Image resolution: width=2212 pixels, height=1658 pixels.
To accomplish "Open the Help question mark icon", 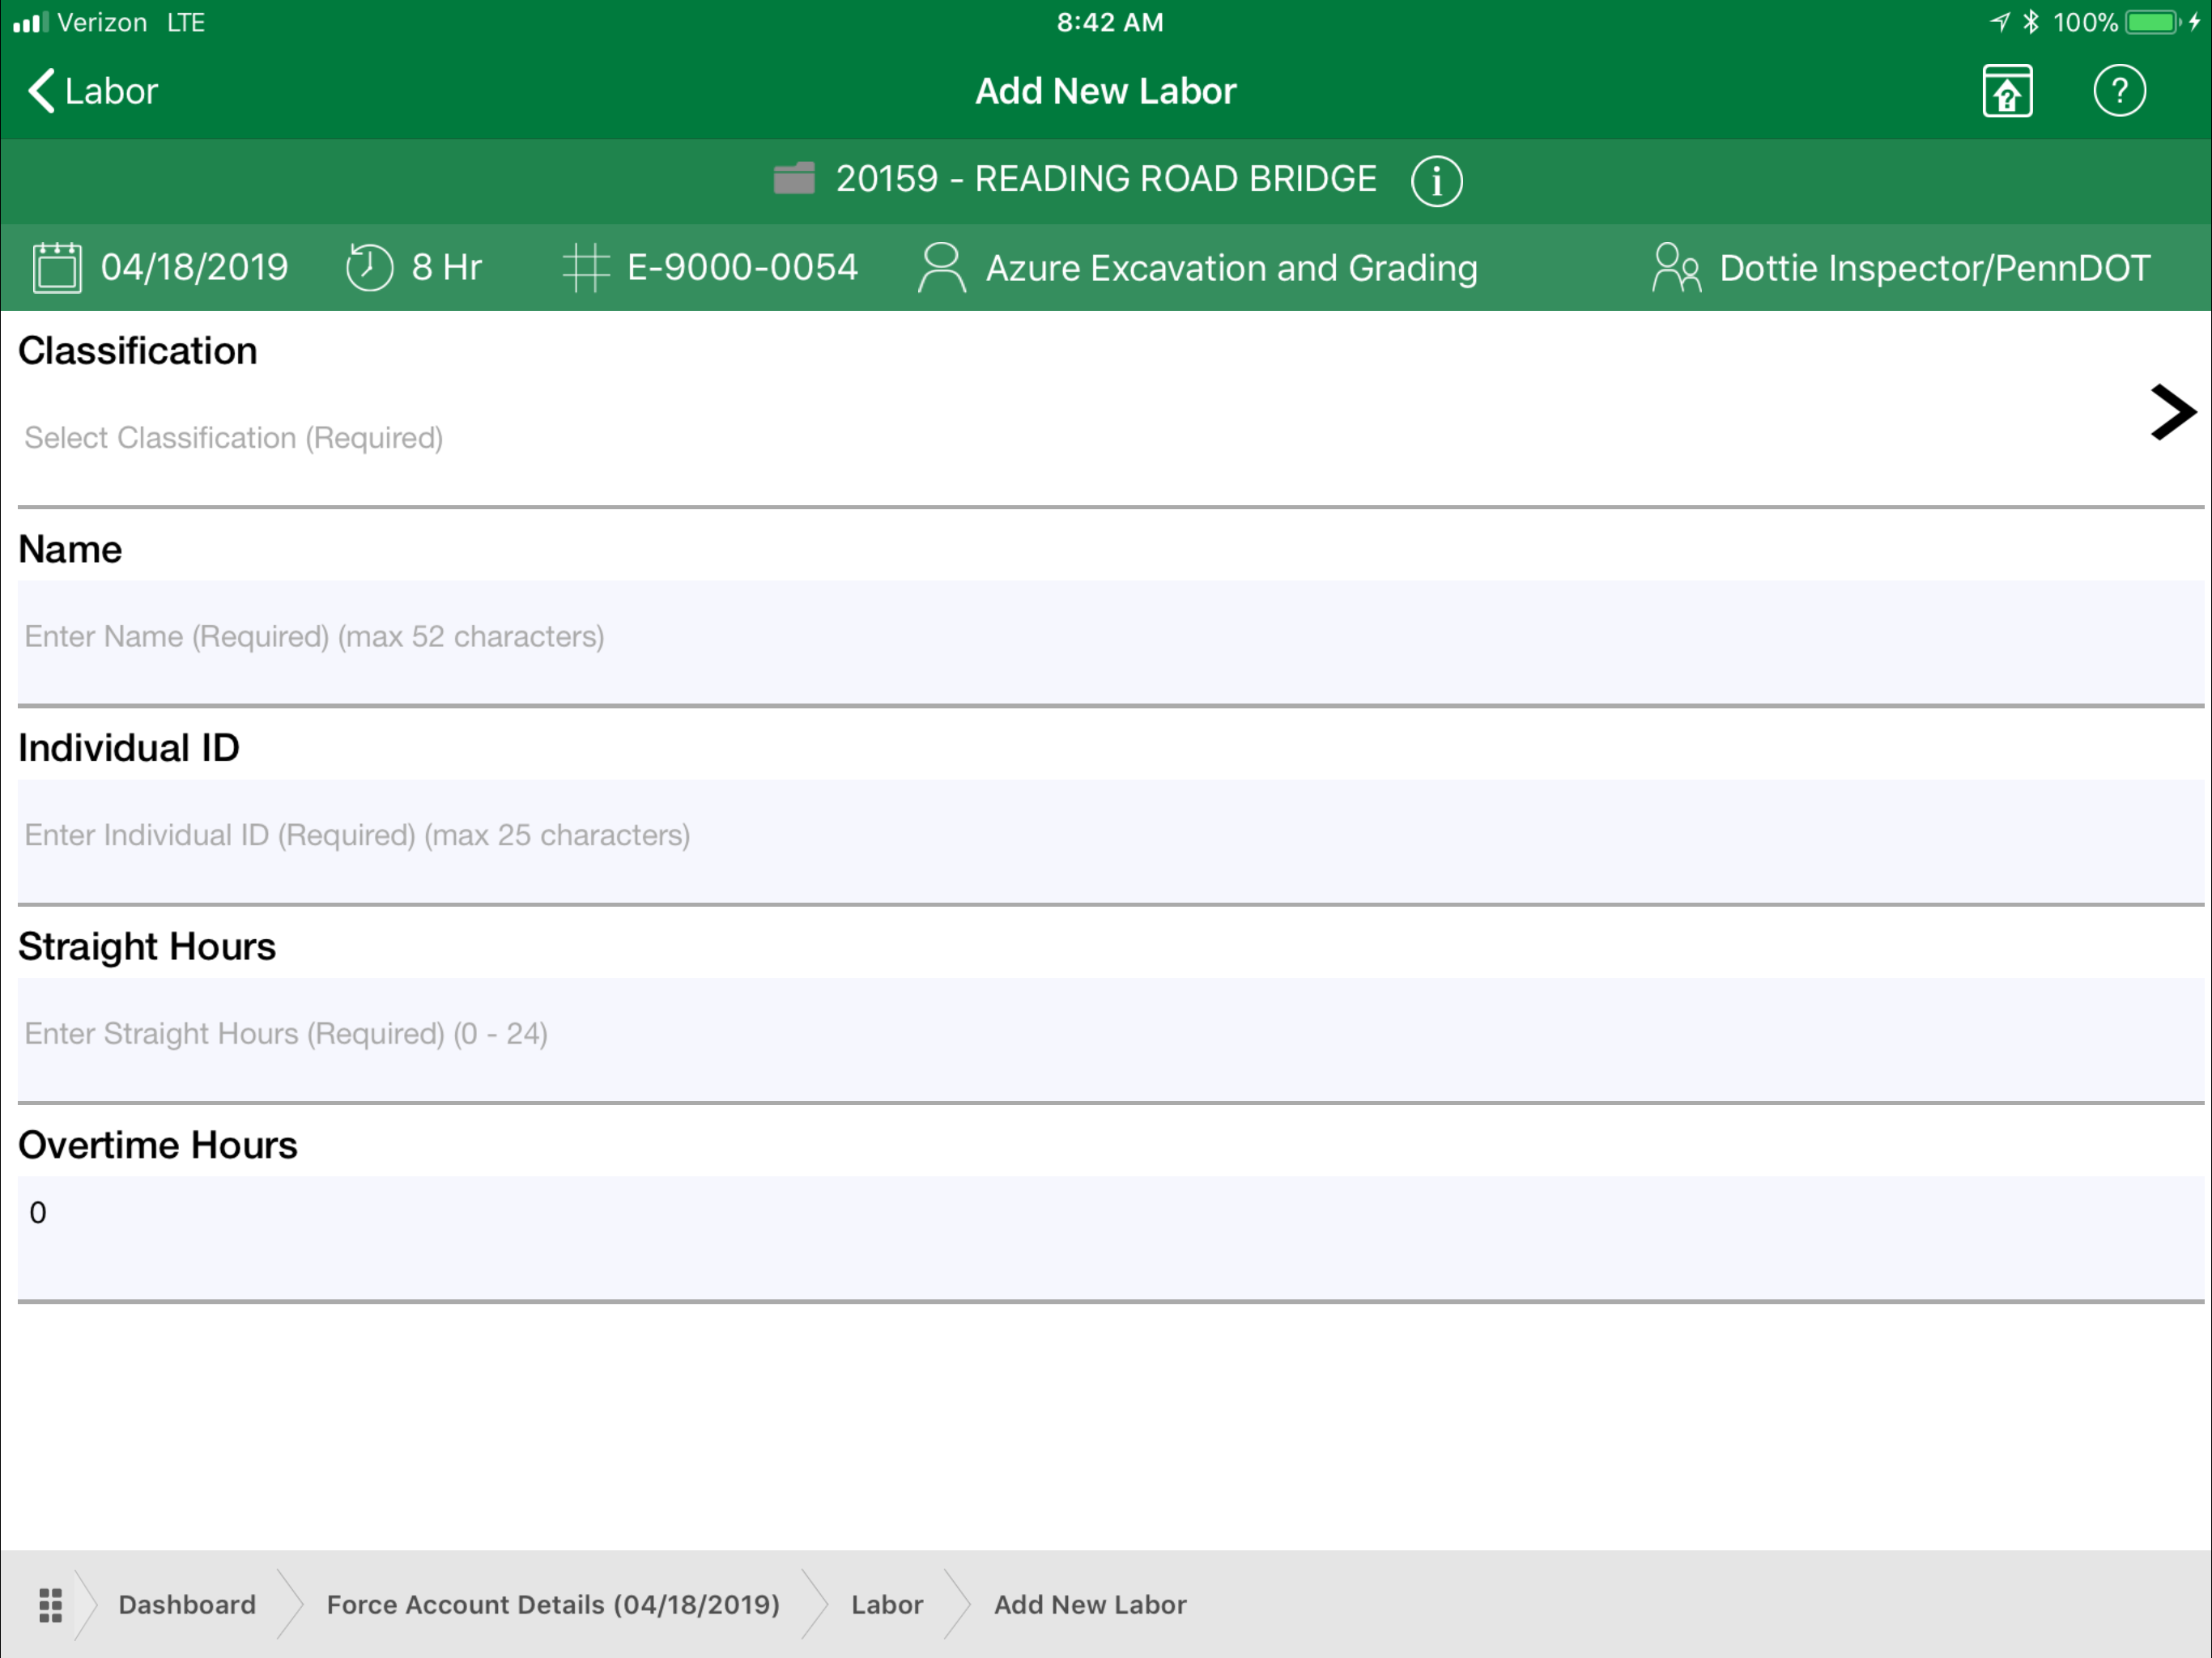I will click(2119, 91).
